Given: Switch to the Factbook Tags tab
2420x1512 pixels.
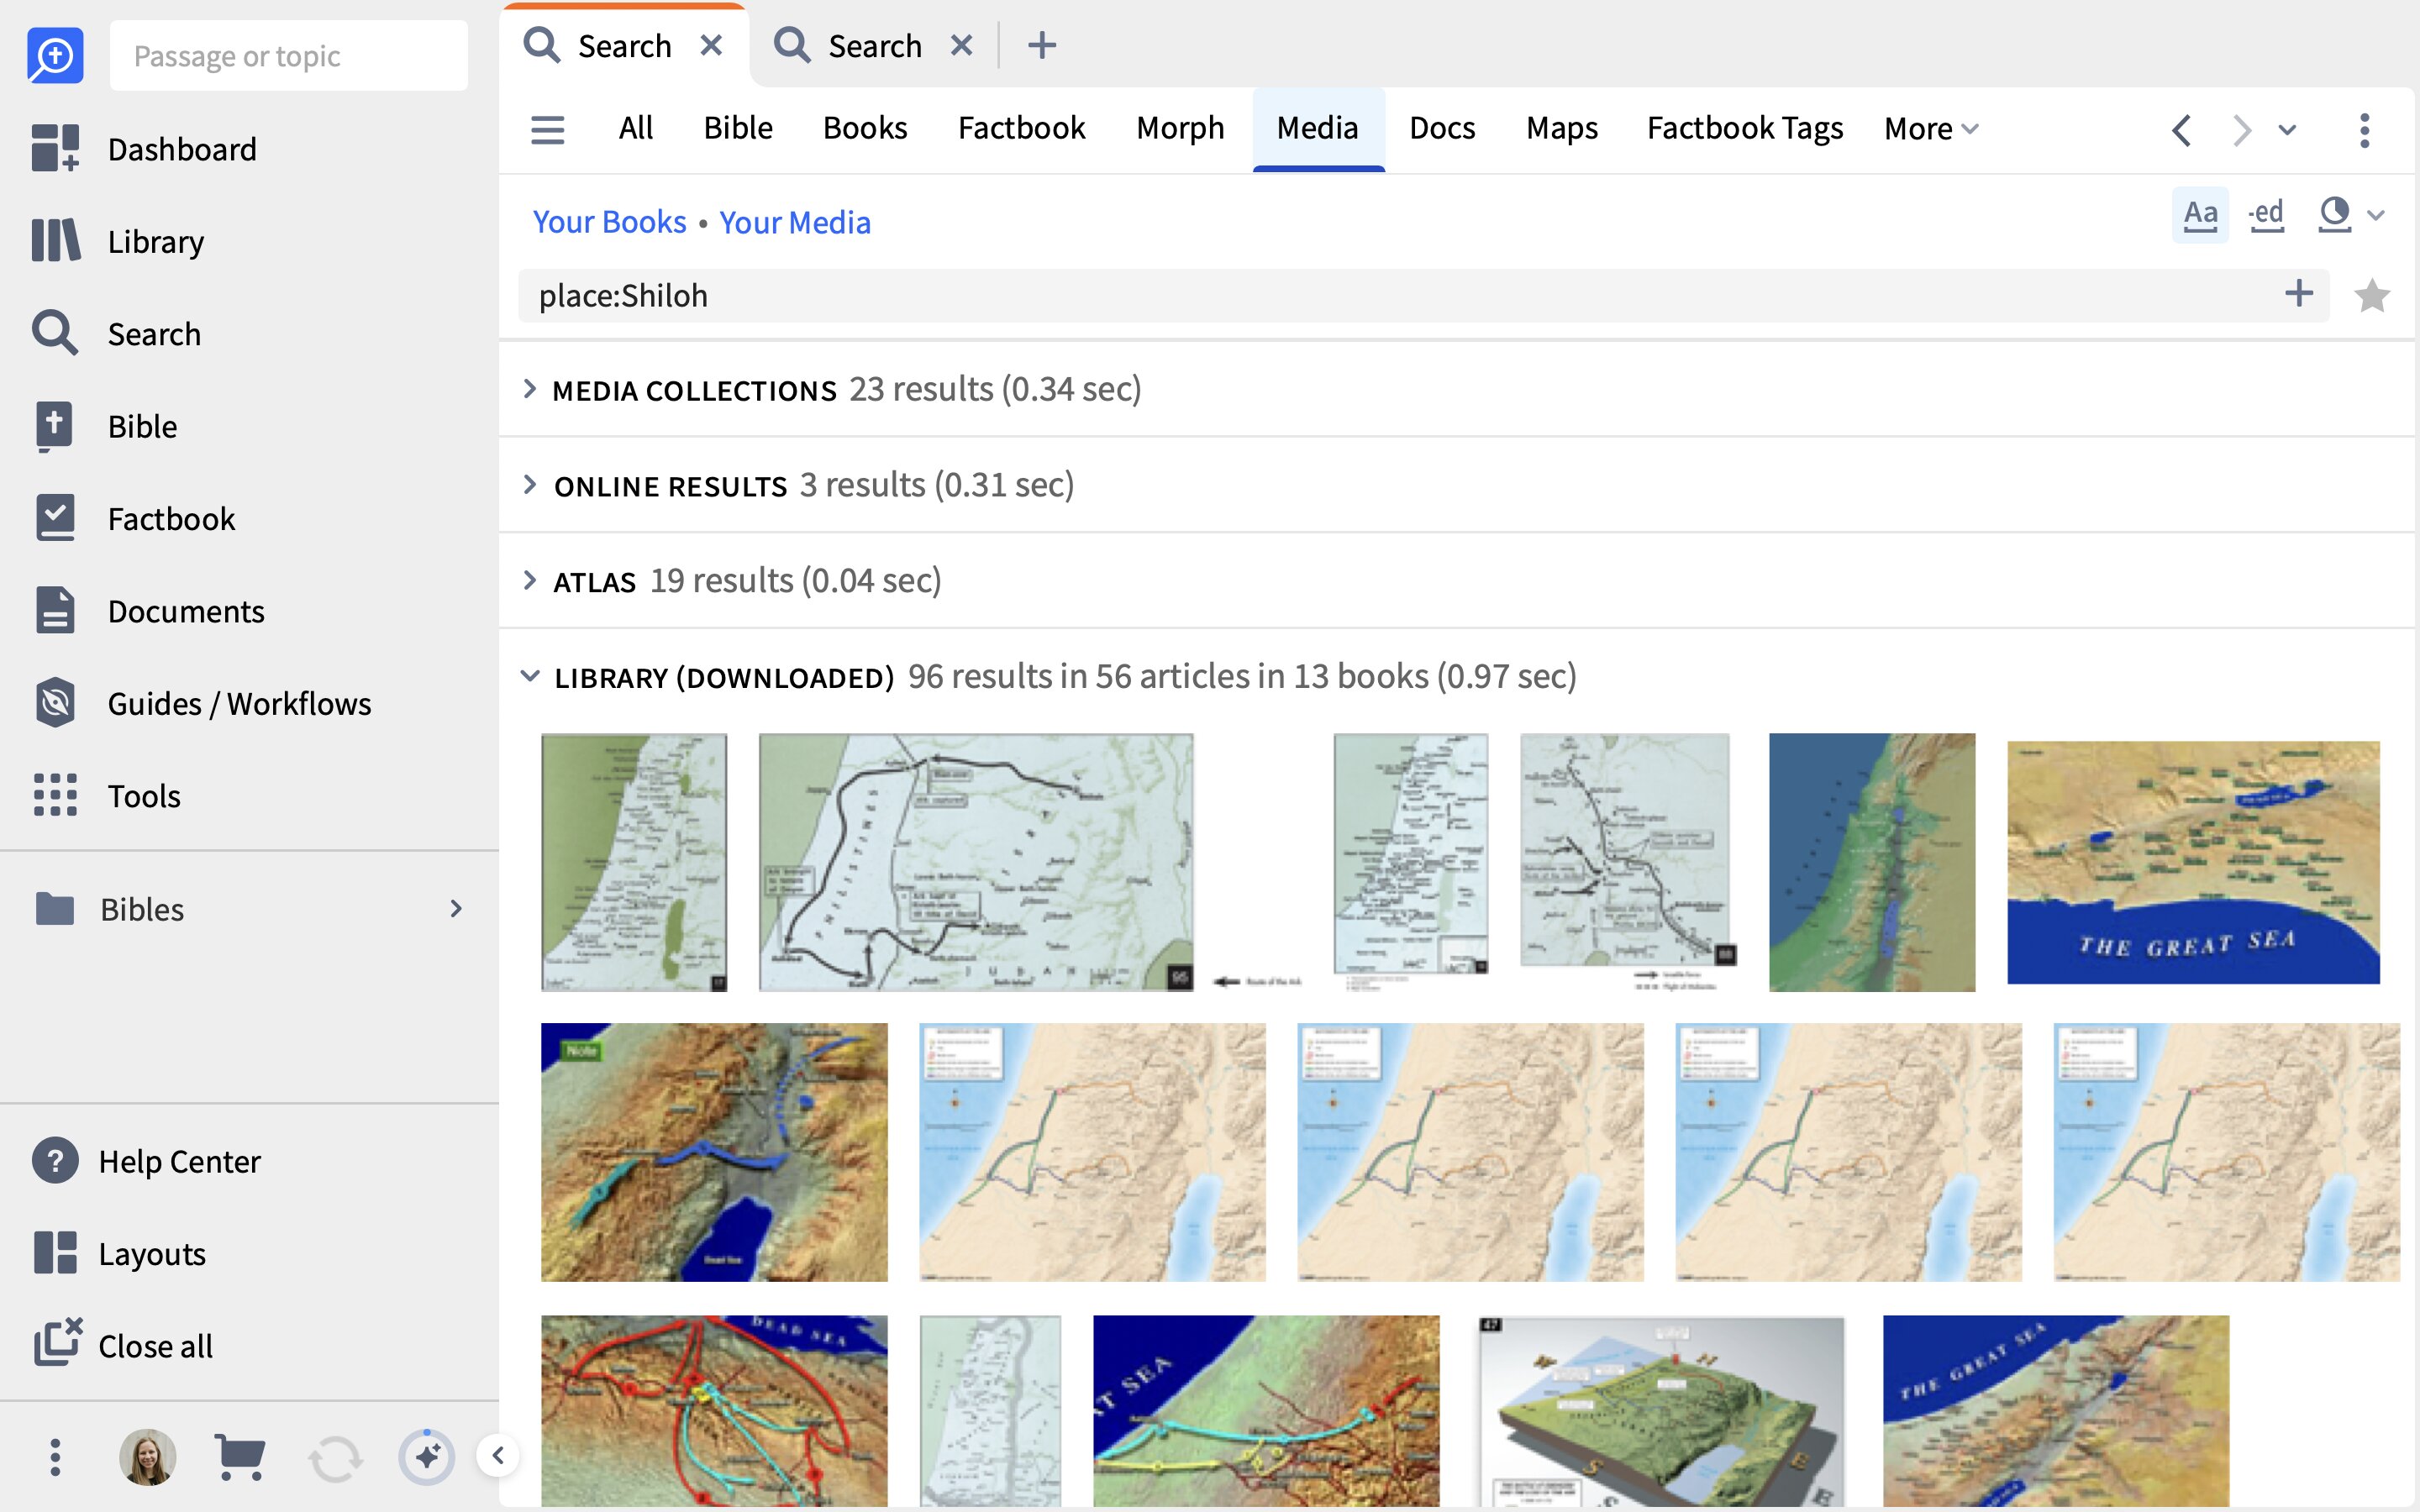Looking at the screenshot, I should pyautogui.click(x=1745, y=128).
